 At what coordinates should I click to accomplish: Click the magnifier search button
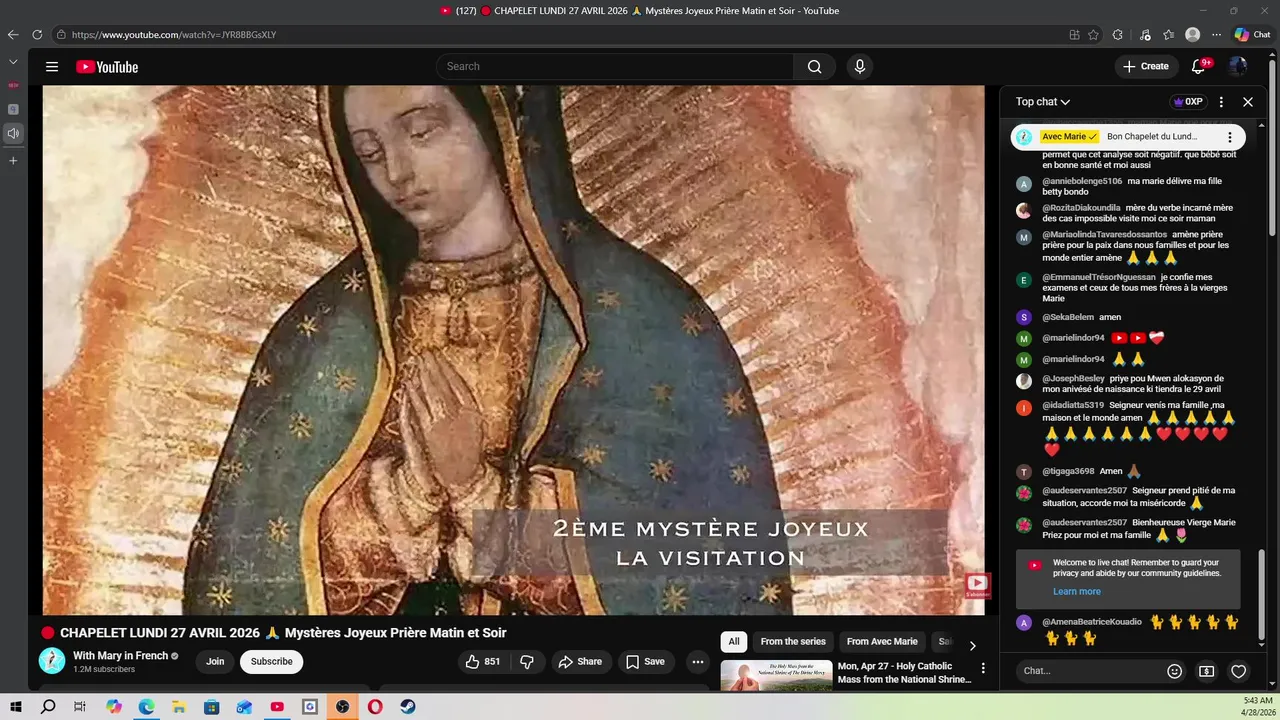814,67
